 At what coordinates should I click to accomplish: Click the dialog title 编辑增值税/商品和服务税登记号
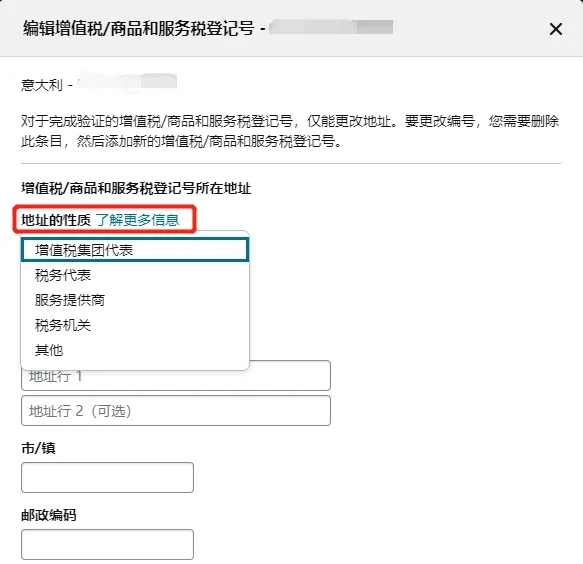(x=138, y=28)
